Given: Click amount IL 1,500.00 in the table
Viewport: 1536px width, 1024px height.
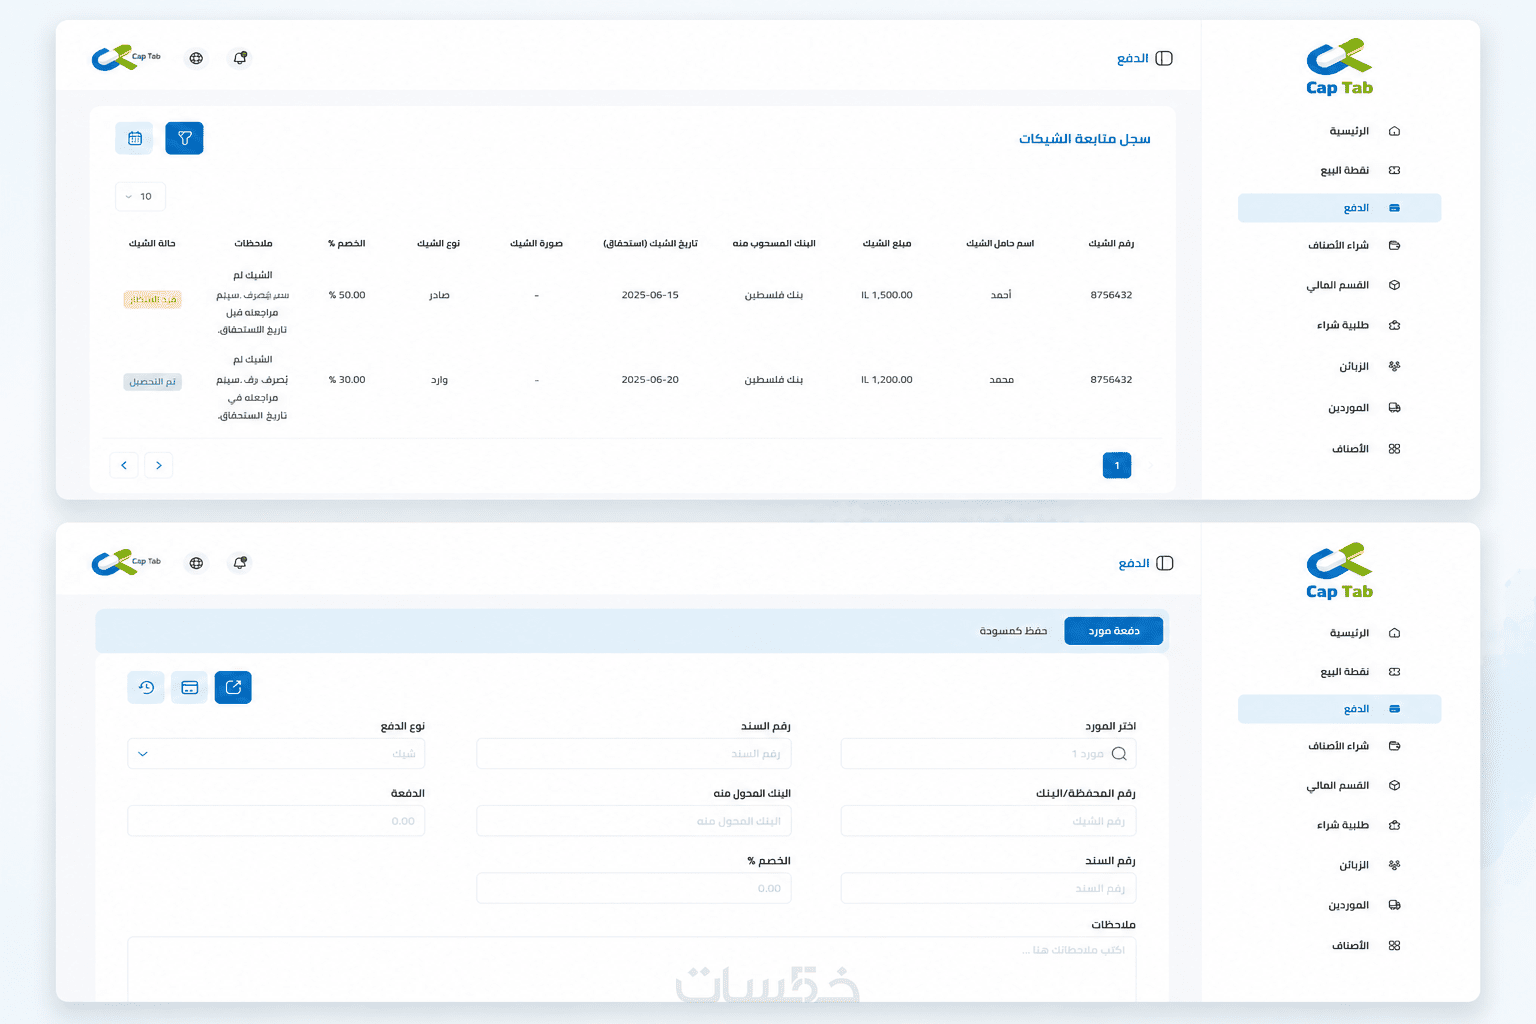Looking at the screenshot, I should (x=887, y=295).
